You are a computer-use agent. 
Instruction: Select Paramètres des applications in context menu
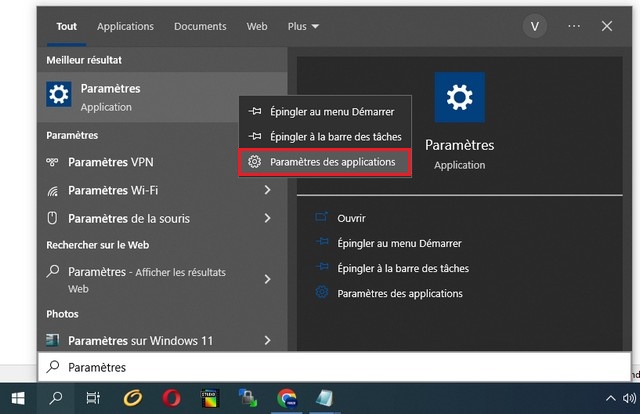point(325,162)
